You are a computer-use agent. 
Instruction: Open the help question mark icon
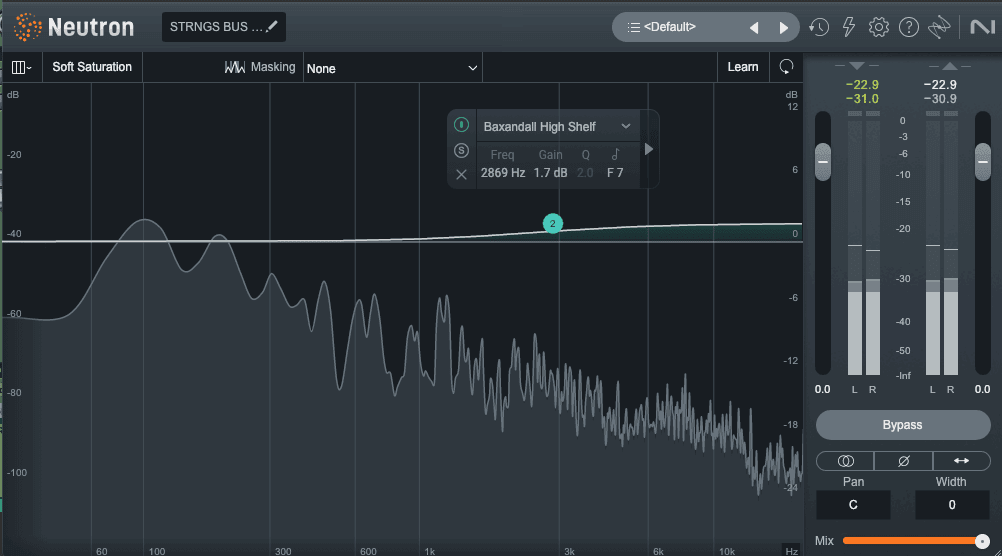(x=909, y=27)
